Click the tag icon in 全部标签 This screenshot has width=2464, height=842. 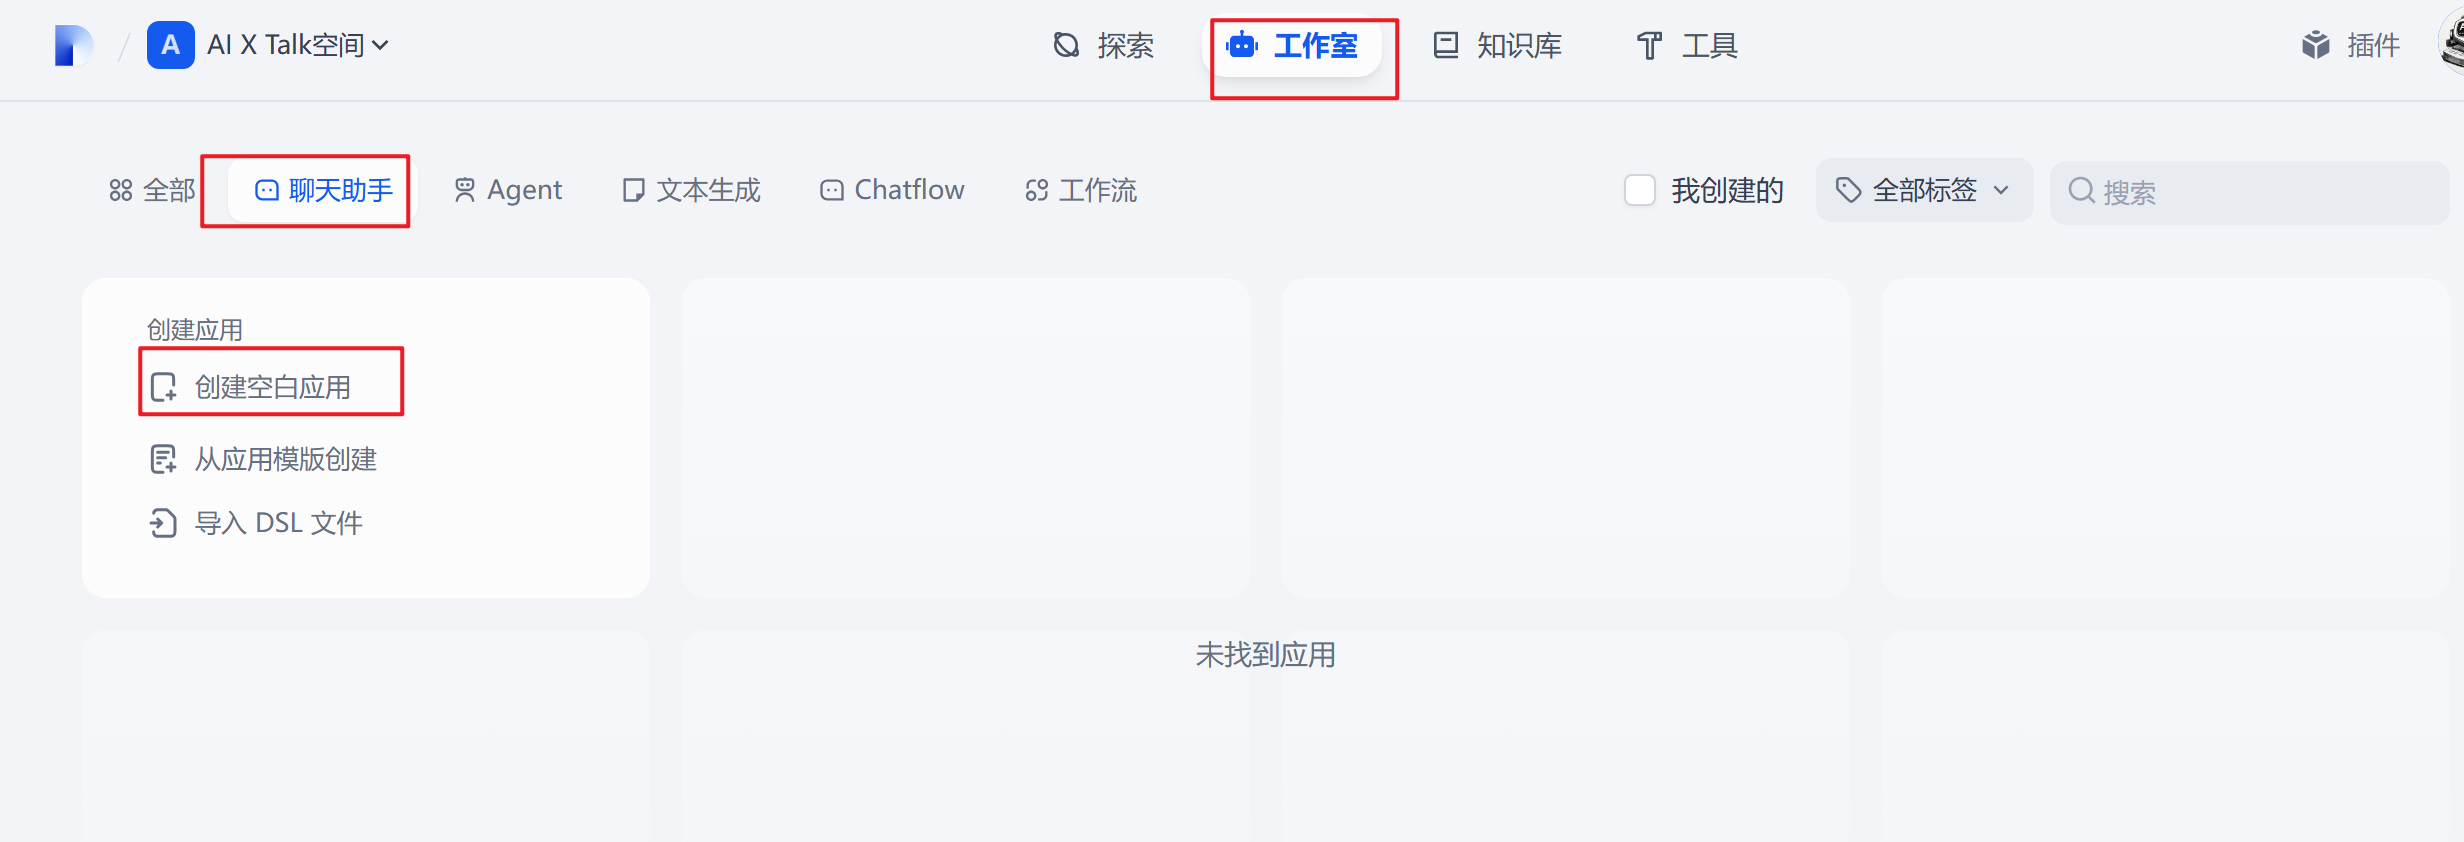(1849, 190)
